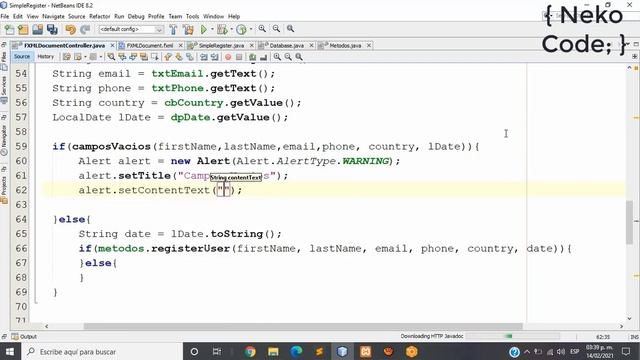Open the default config combo box
640x360 pixels.
(131, 29)
